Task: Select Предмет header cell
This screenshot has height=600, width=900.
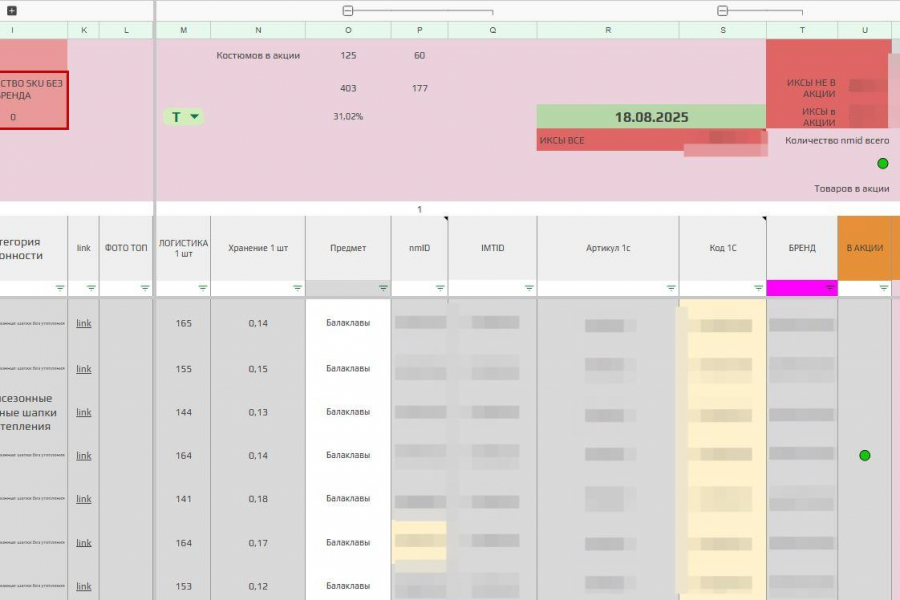Action: tap(348, 248)
